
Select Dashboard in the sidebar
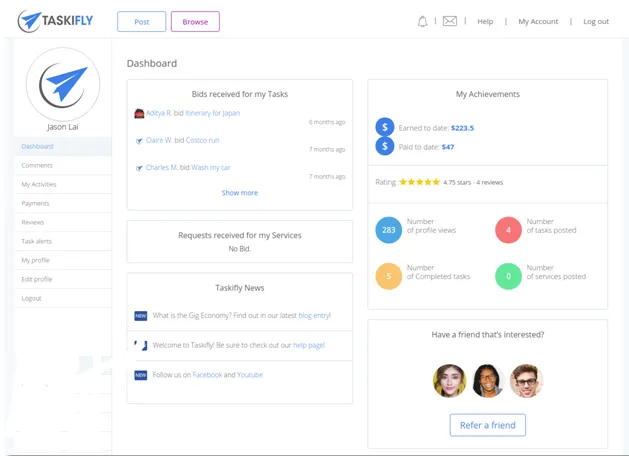pyautogui.click(x=63, y=146)
